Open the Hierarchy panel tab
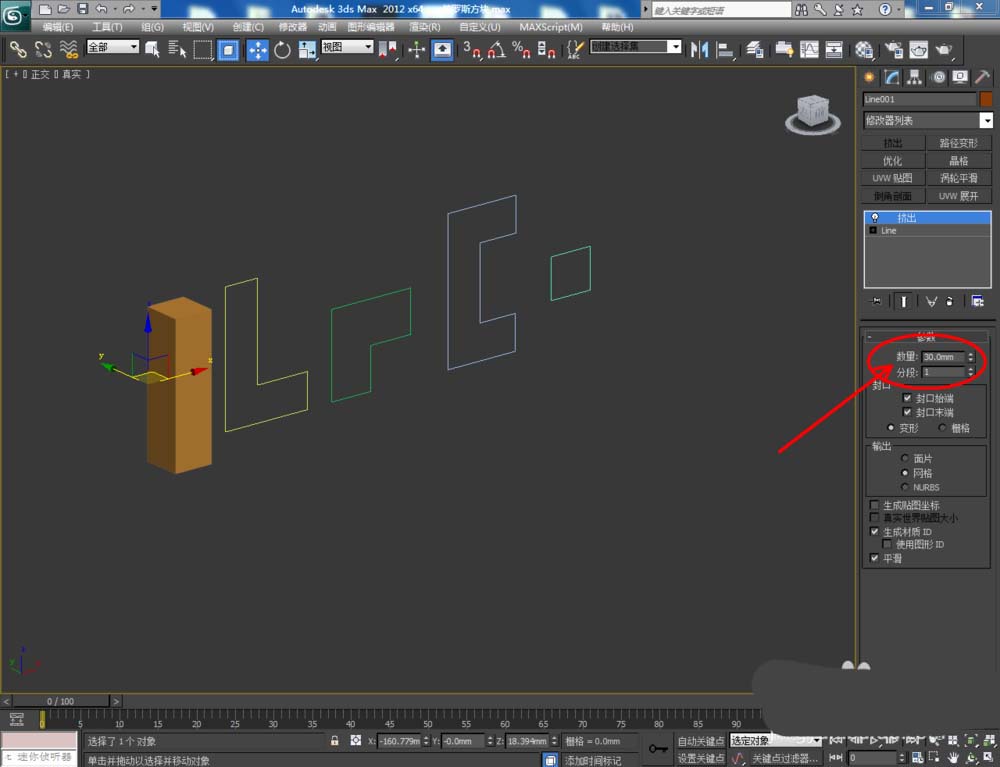 click(x=915, y=78)
